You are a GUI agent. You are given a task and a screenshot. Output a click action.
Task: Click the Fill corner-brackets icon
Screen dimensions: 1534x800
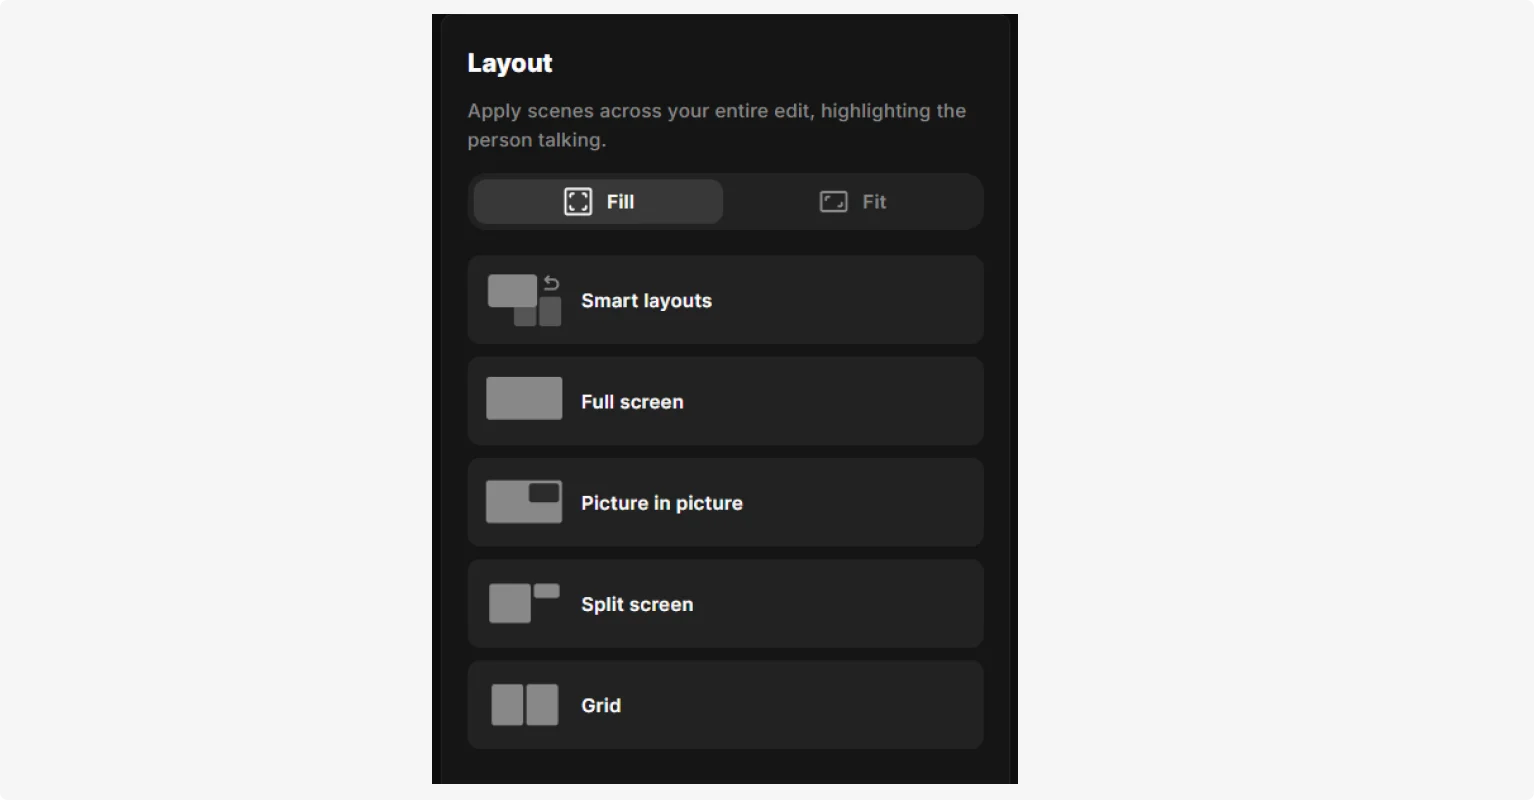point(577,201)
